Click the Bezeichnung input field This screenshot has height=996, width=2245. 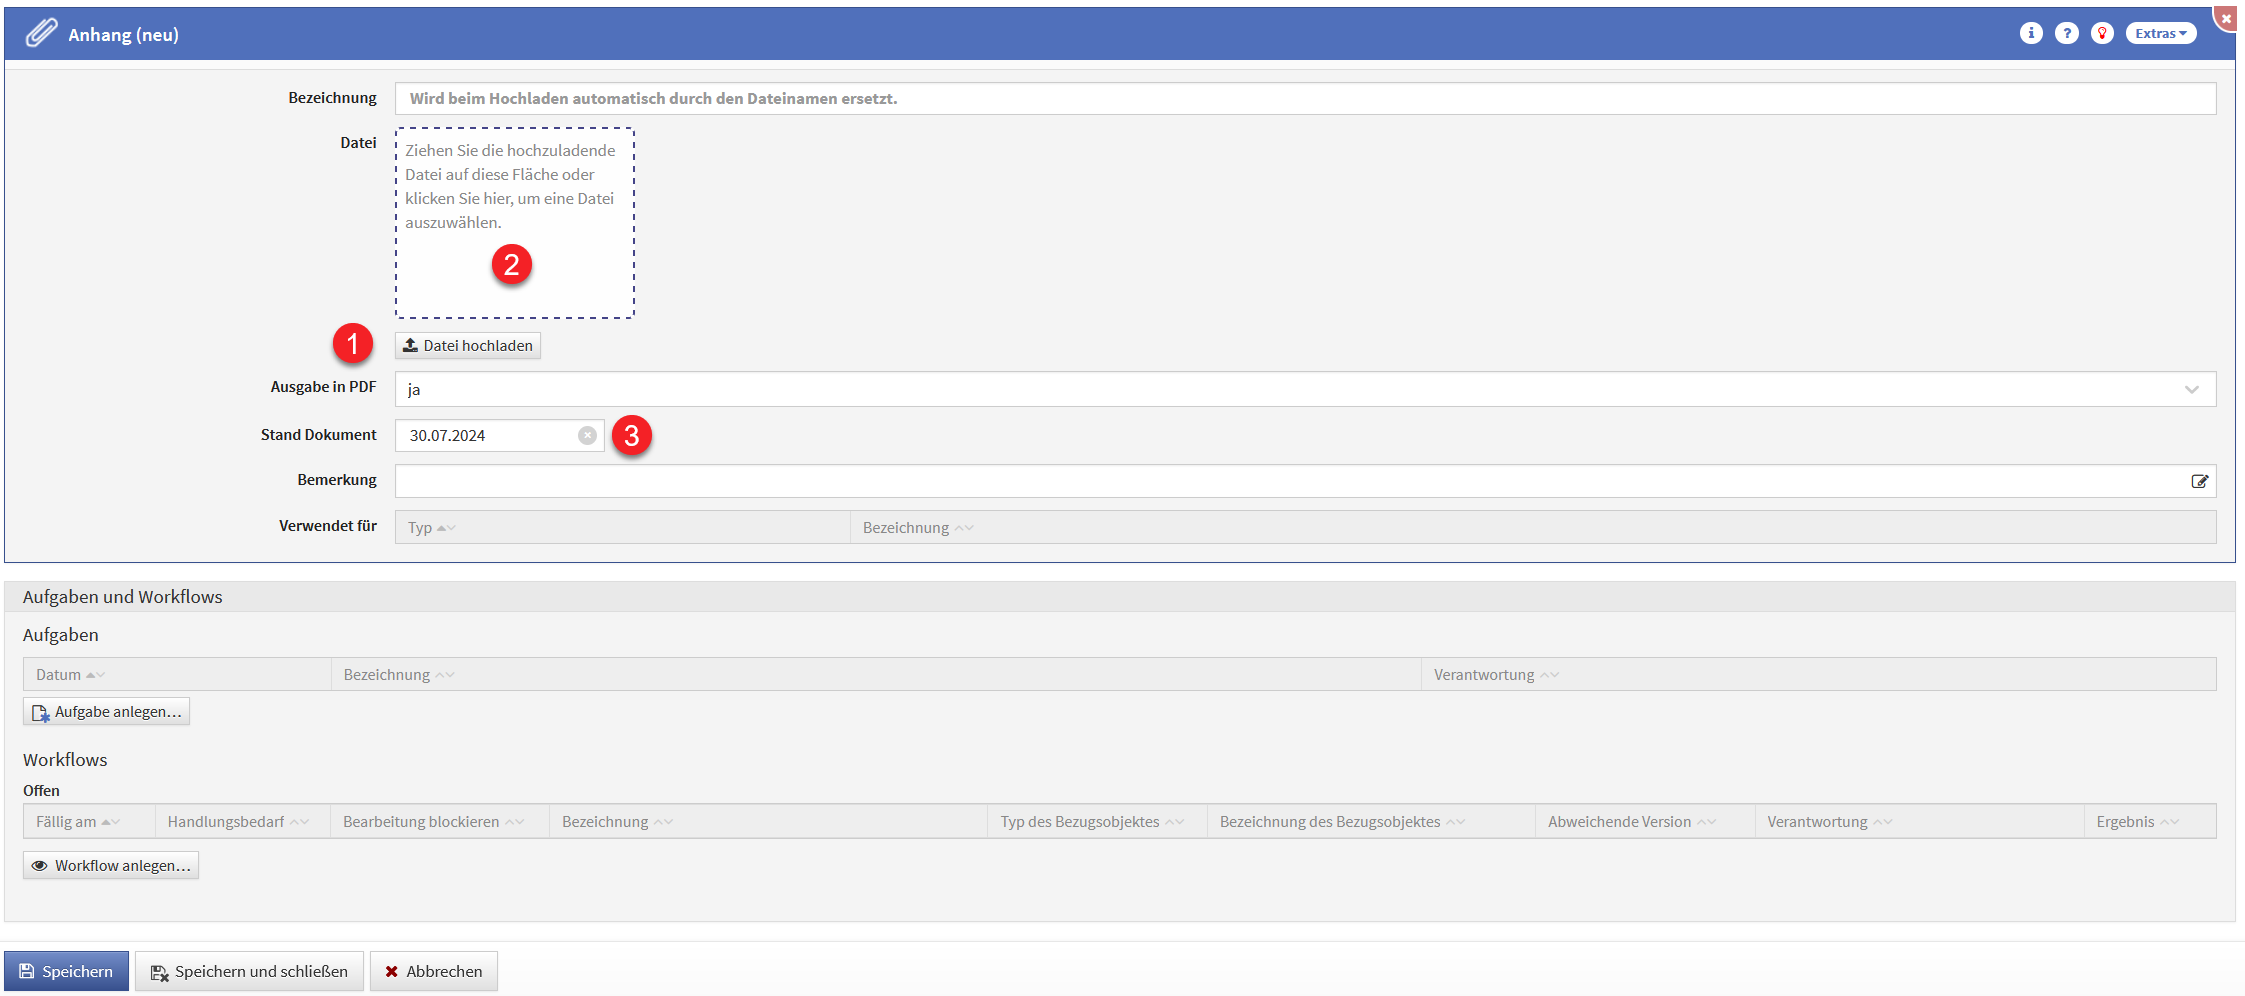pos(1305,98)
